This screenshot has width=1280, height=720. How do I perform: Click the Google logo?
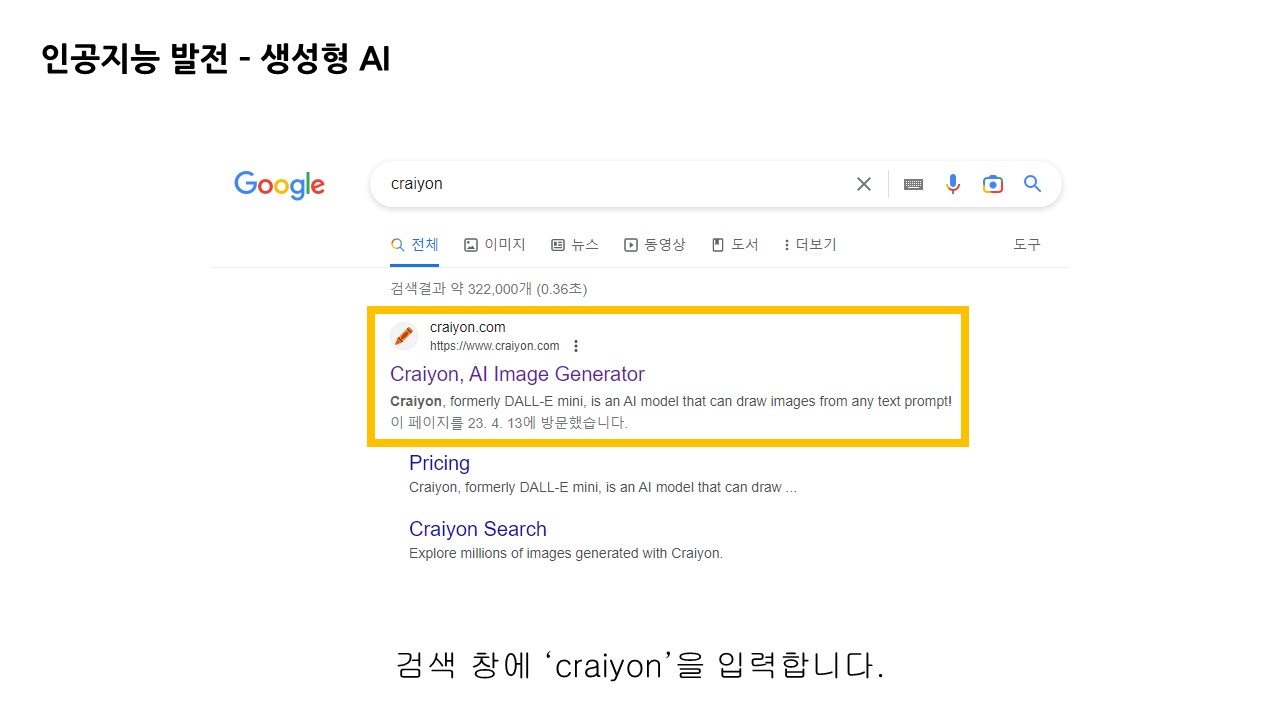(279, 185)
